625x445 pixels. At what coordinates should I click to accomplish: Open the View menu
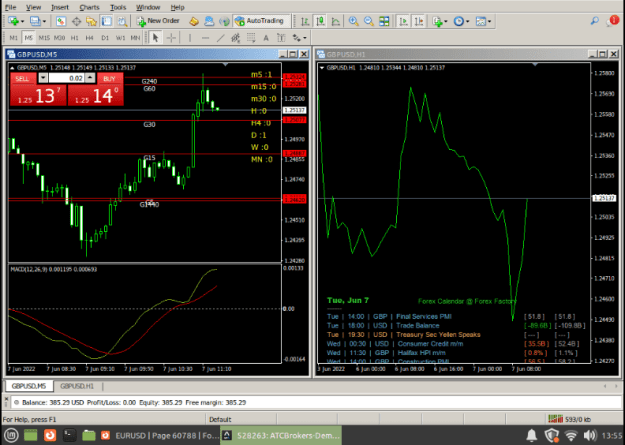(x=33, y=7)
